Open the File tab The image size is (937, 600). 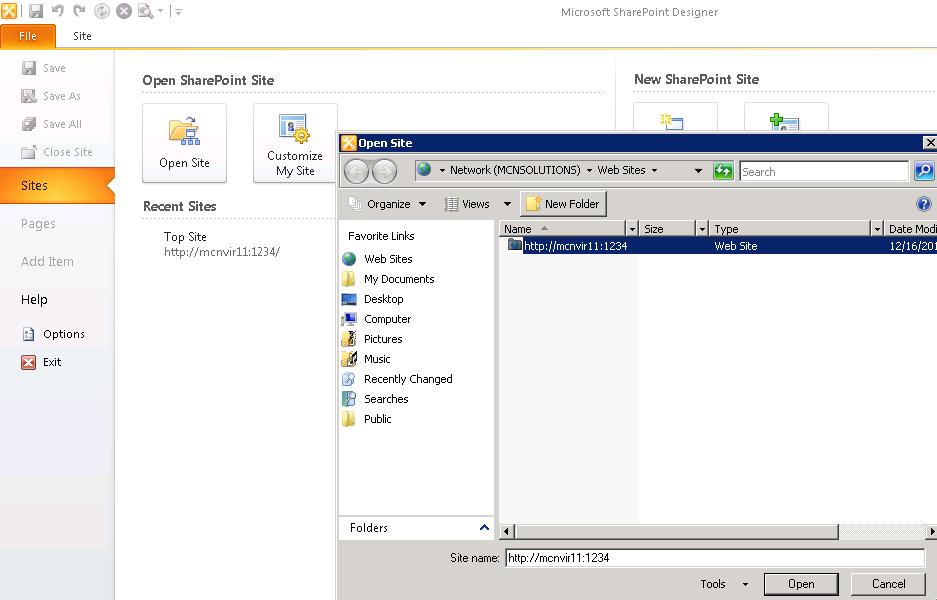tap(28, 36)
